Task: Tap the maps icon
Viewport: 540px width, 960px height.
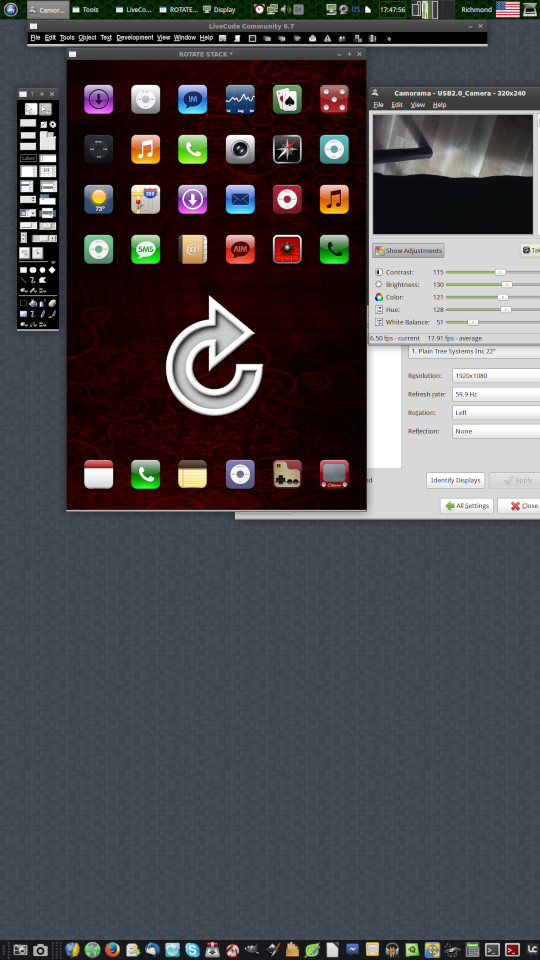Action: tap(146, 200)
